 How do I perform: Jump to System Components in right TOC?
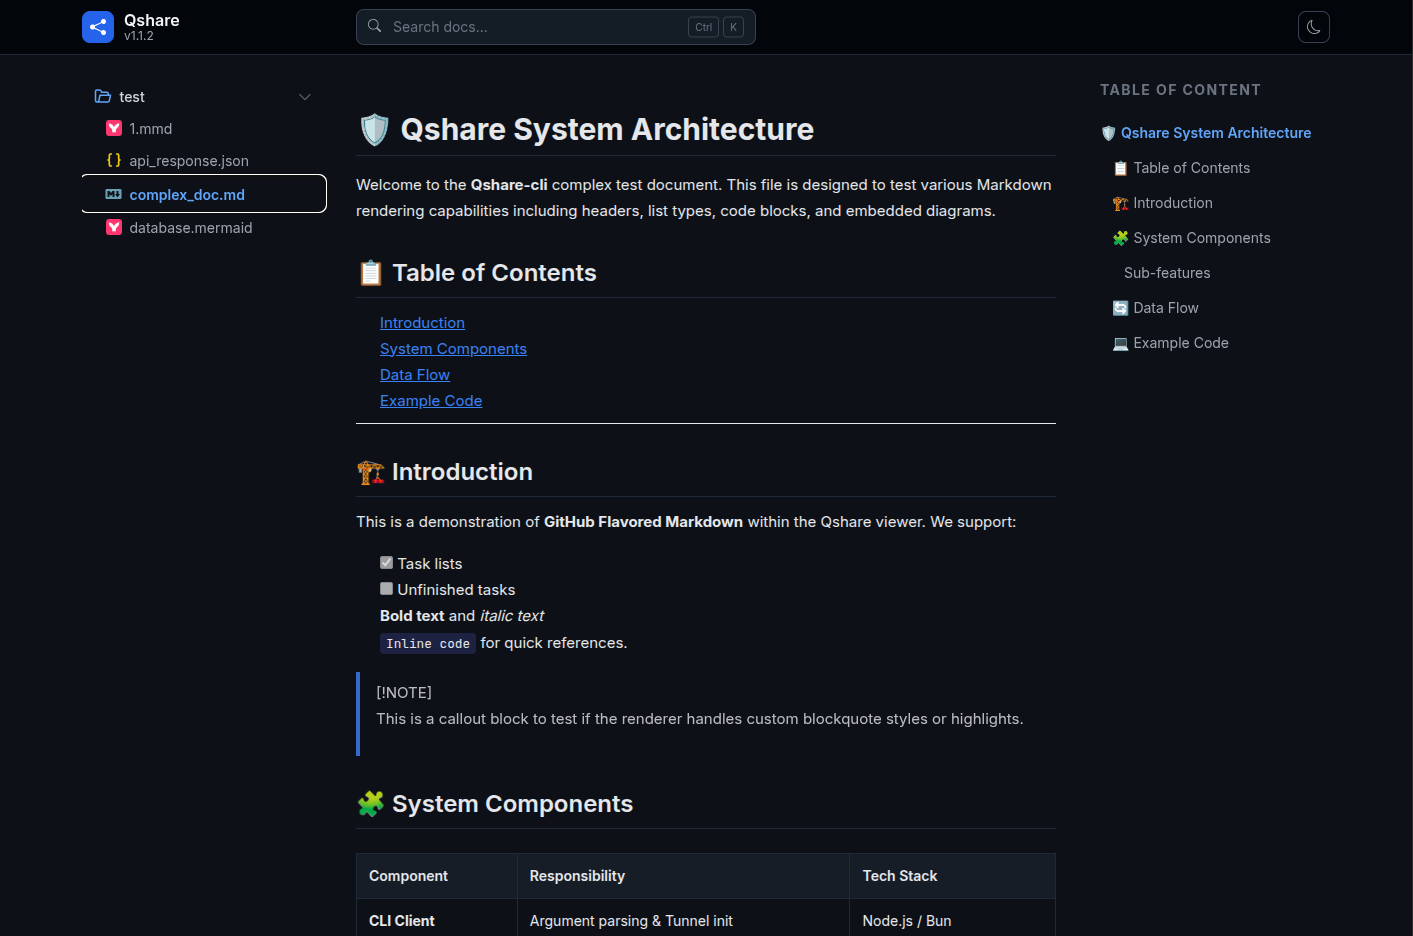tap(1192, 238)
